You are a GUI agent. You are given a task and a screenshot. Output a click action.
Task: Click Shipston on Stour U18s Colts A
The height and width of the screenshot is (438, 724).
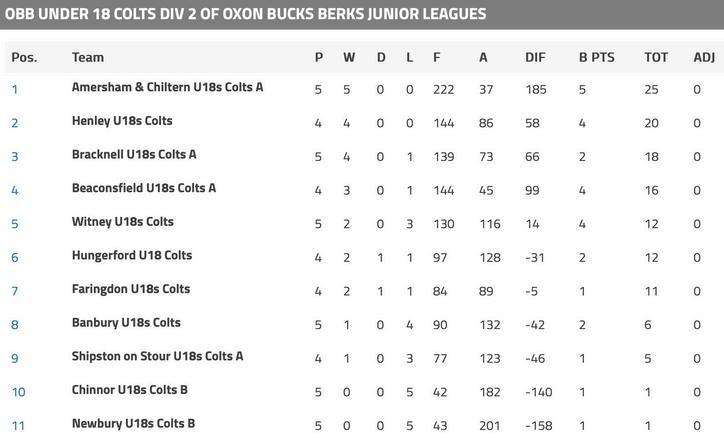pos(157,357)
